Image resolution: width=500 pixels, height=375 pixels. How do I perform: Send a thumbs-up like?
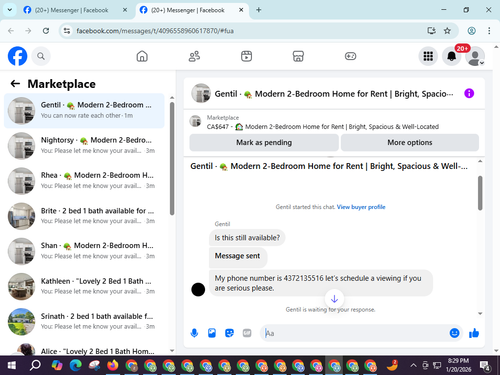pos(474,333)
